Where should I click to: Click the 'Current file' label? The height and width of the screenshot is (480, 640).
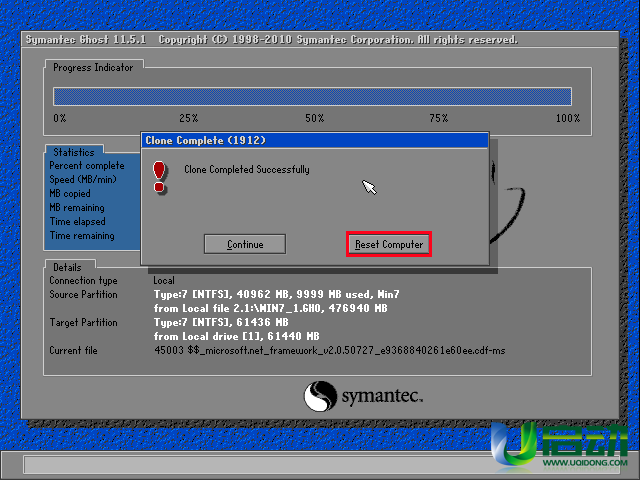[x=73, y=351]
